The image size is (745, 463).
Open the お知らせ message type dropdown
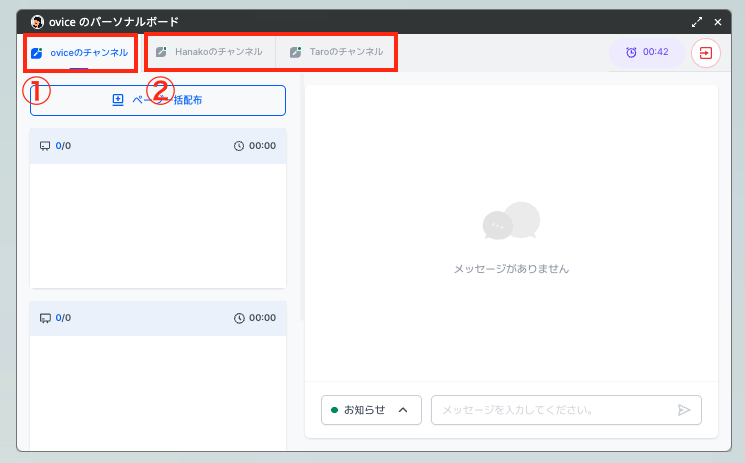[371, 410]
